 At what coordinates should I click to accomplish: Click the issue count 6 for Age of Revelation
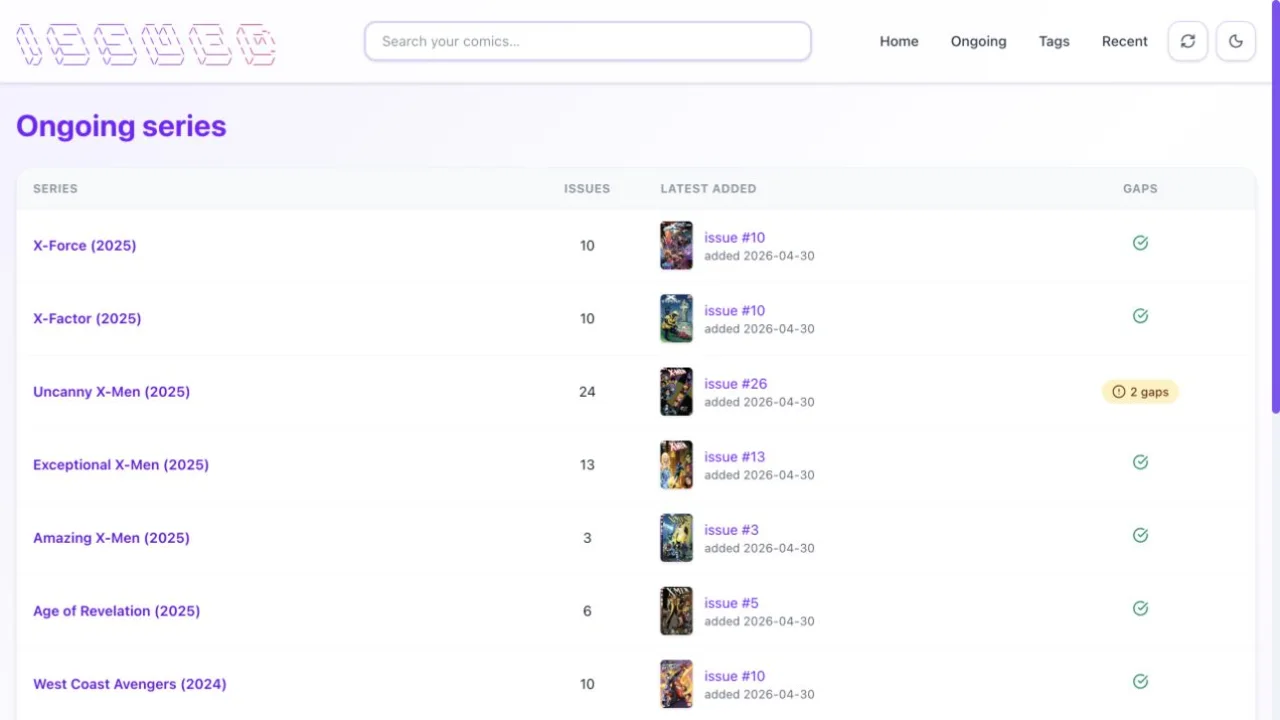click(587, 610)
